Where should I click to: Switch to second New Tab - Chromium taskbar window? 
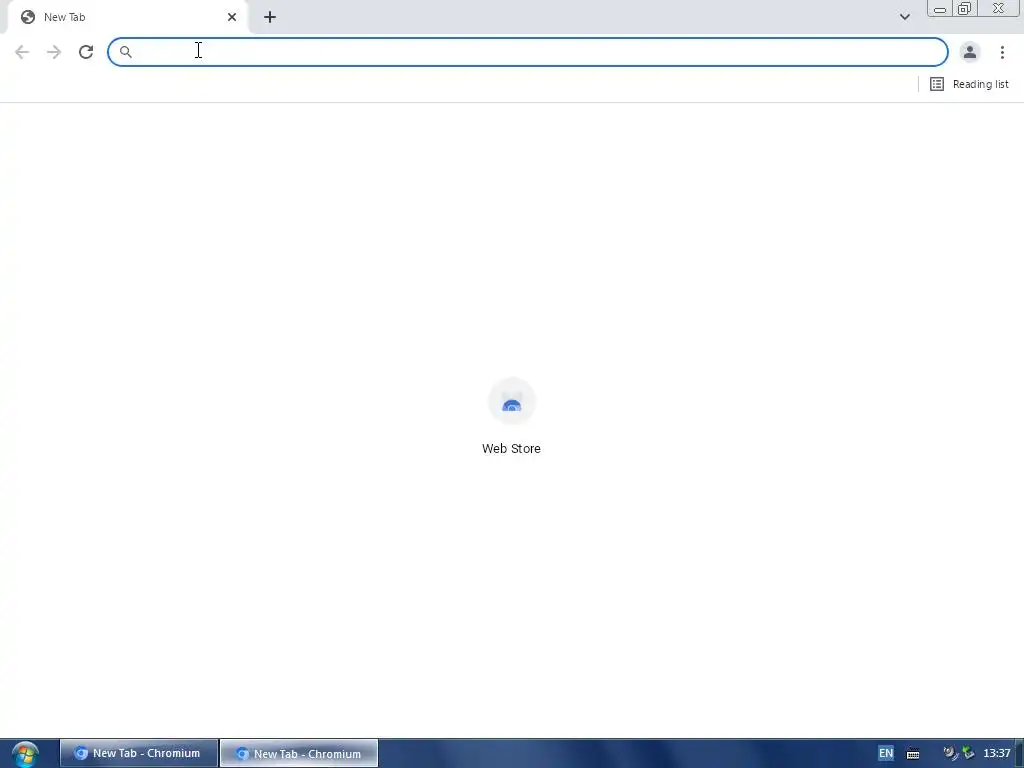click(299, 754)
